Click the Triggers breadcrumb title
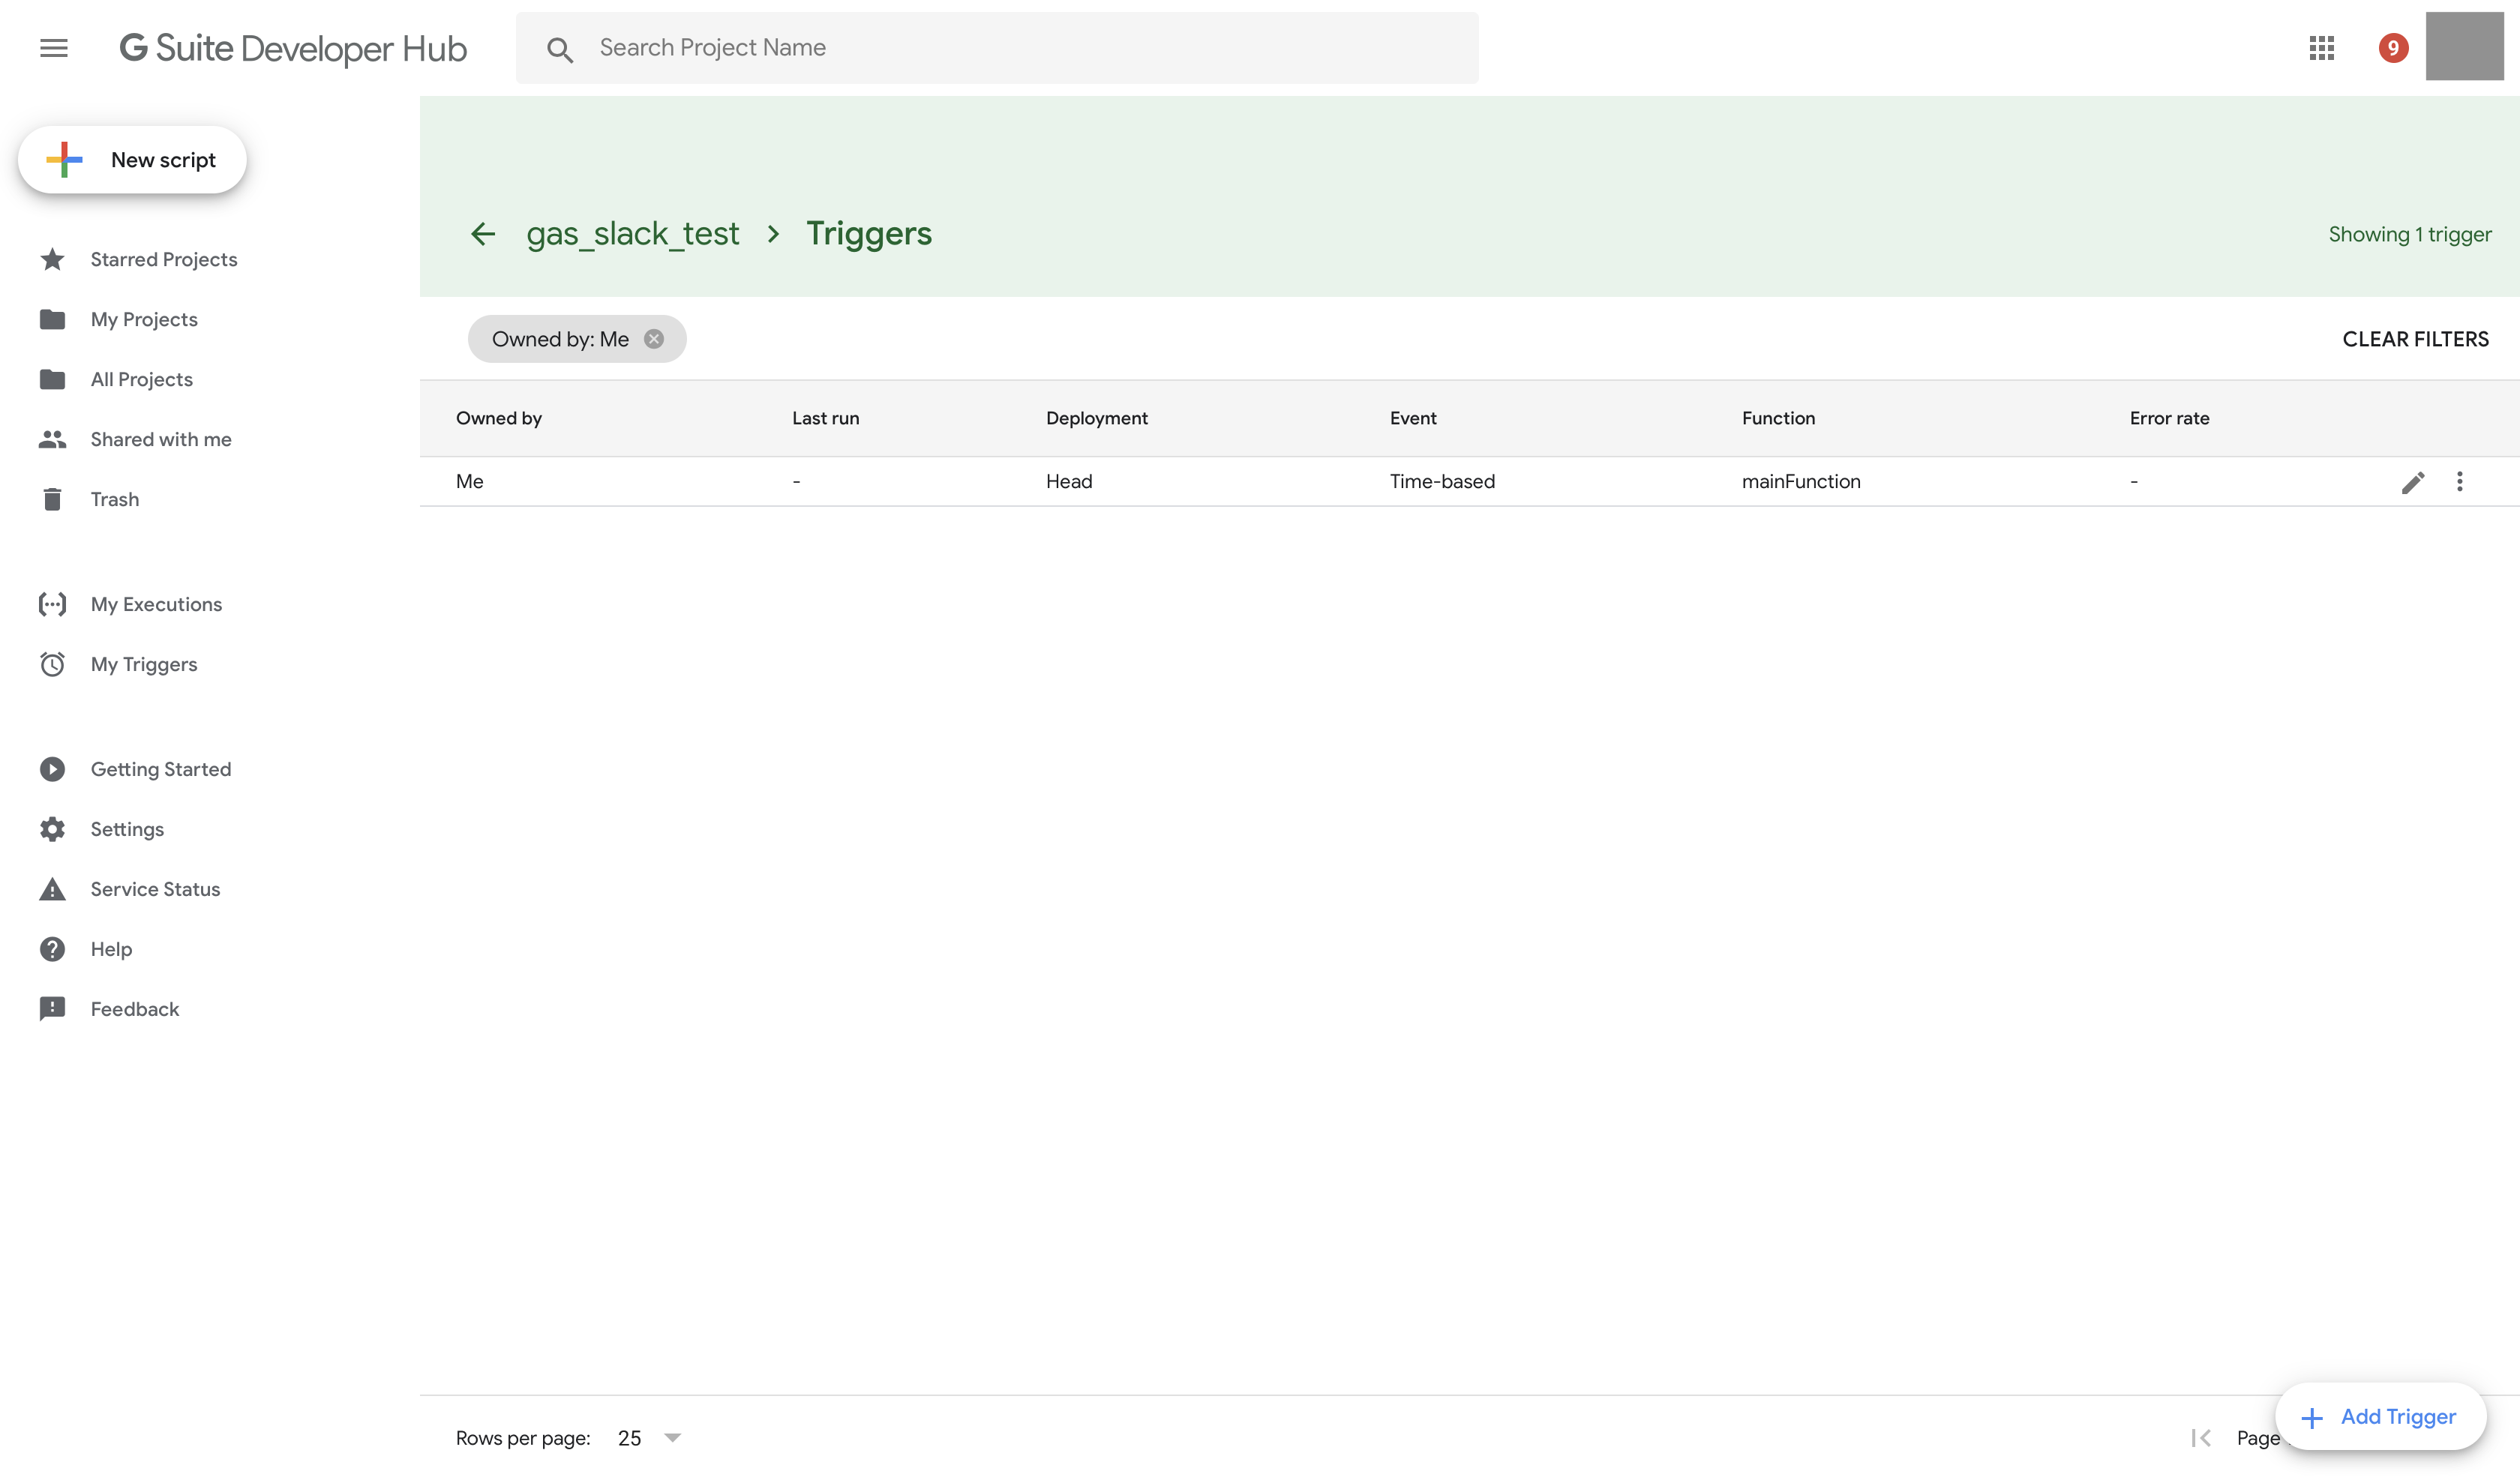The height and width of the screenshot is (1480, 2520). coord(869,233)
